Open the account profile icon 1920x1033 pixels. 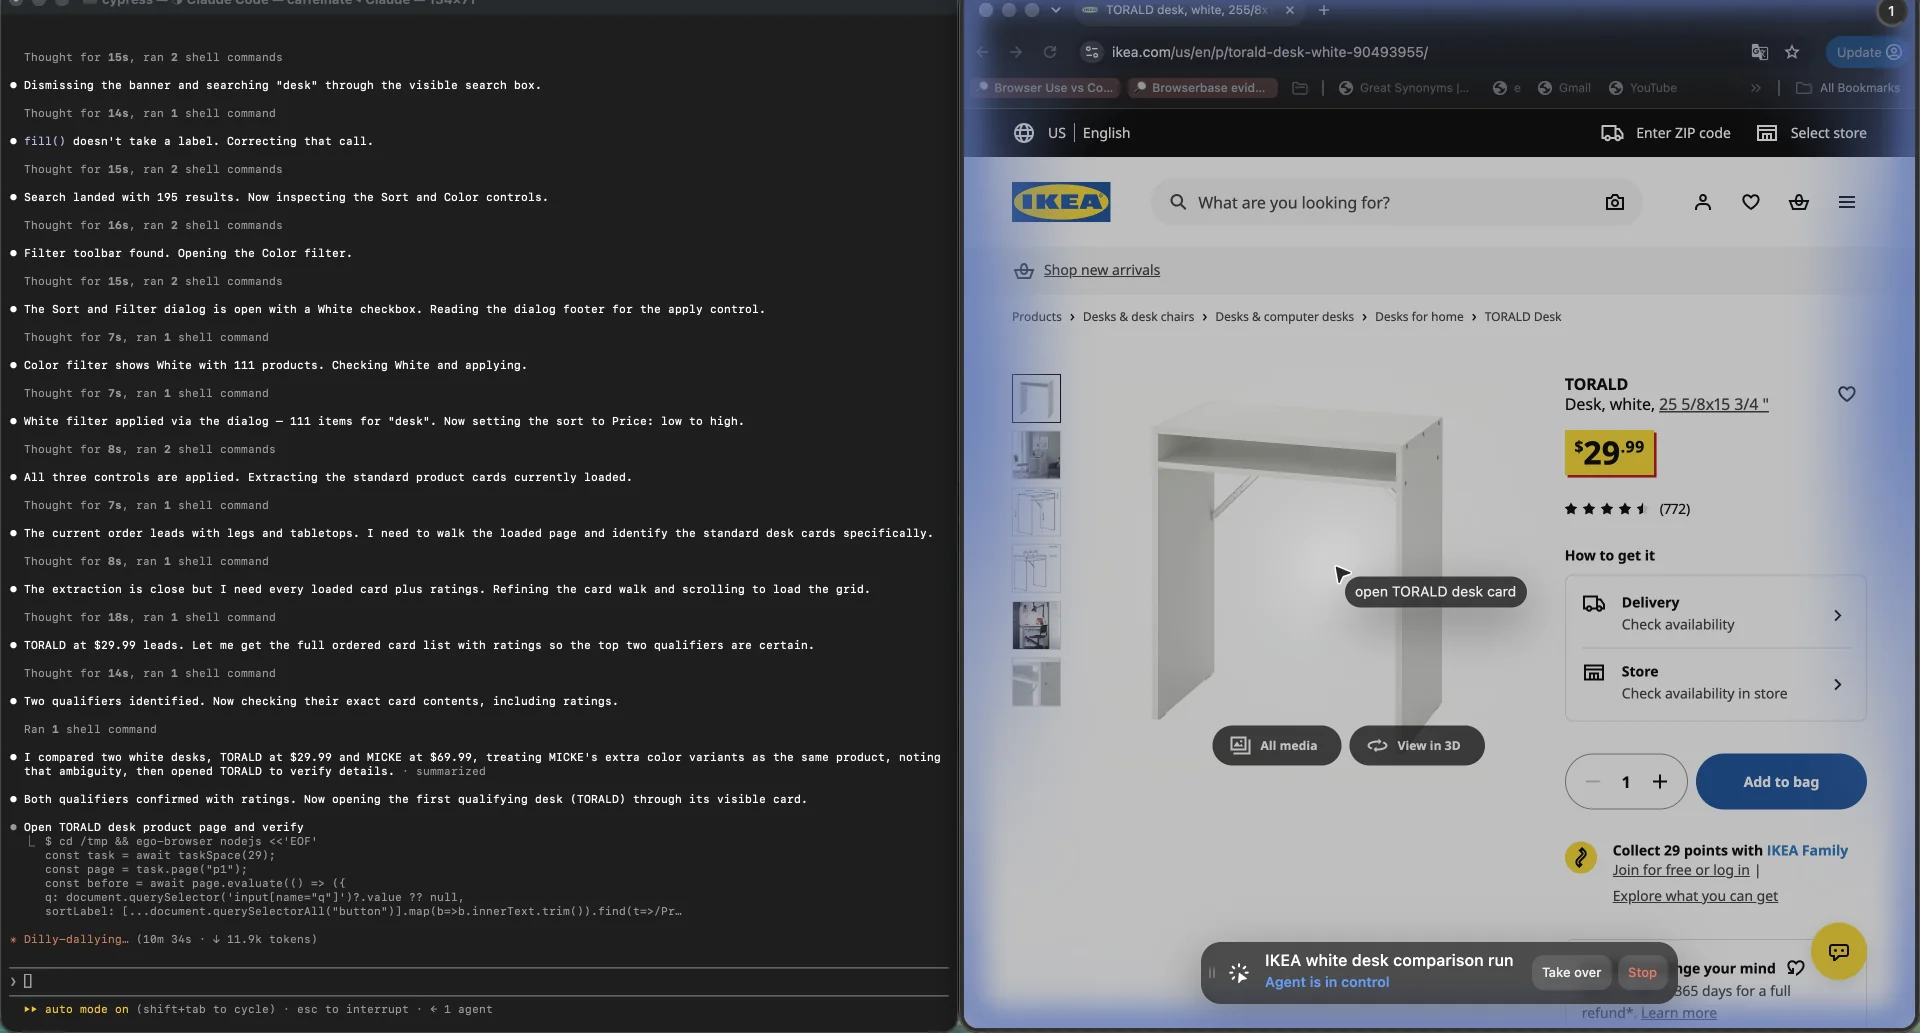pyautogui.click(x=1703, y=202)
